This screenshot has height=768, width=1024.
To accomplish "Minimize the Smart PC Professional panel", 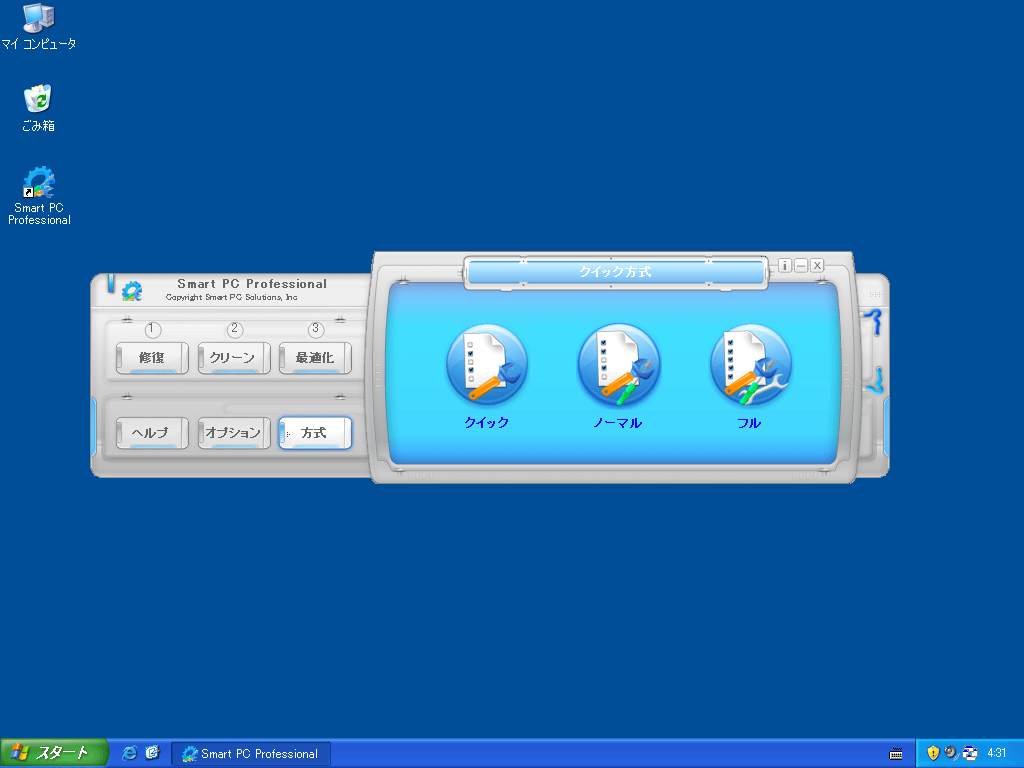I will (801, 265).
